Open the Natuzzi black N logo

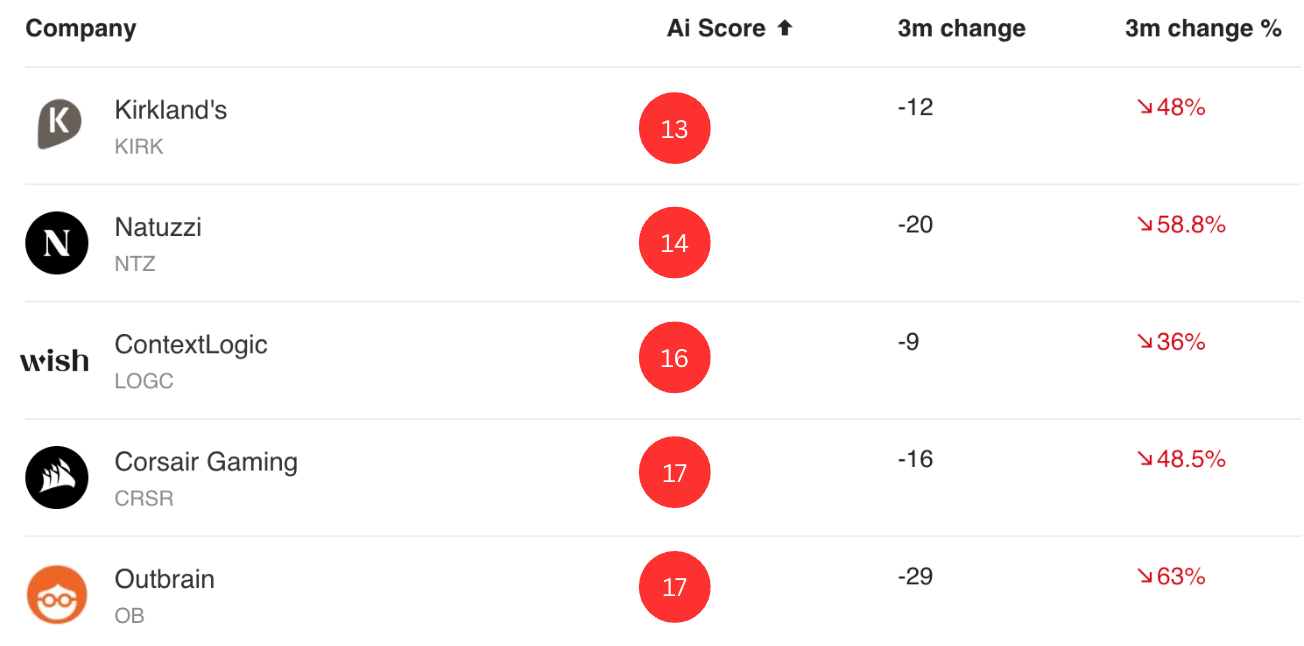point(57,243)
